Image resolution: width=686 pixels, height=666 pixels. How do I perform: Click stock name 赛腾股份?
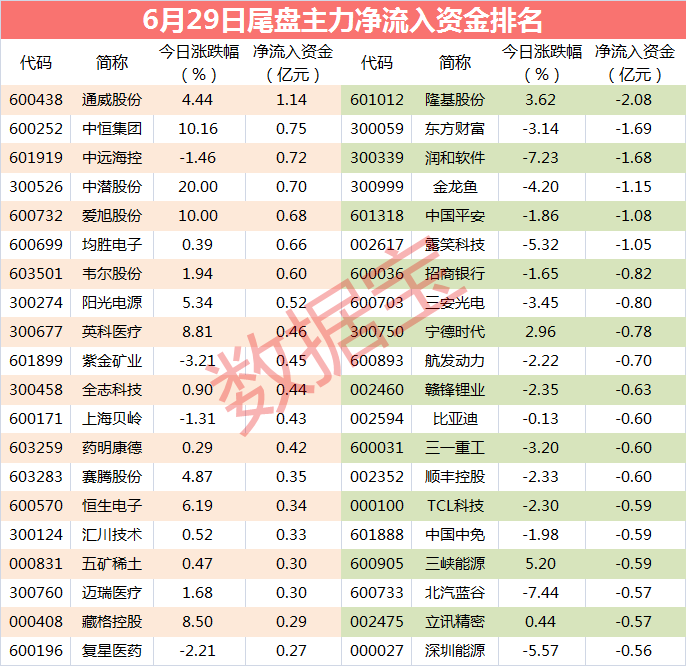tap(112, 477)
